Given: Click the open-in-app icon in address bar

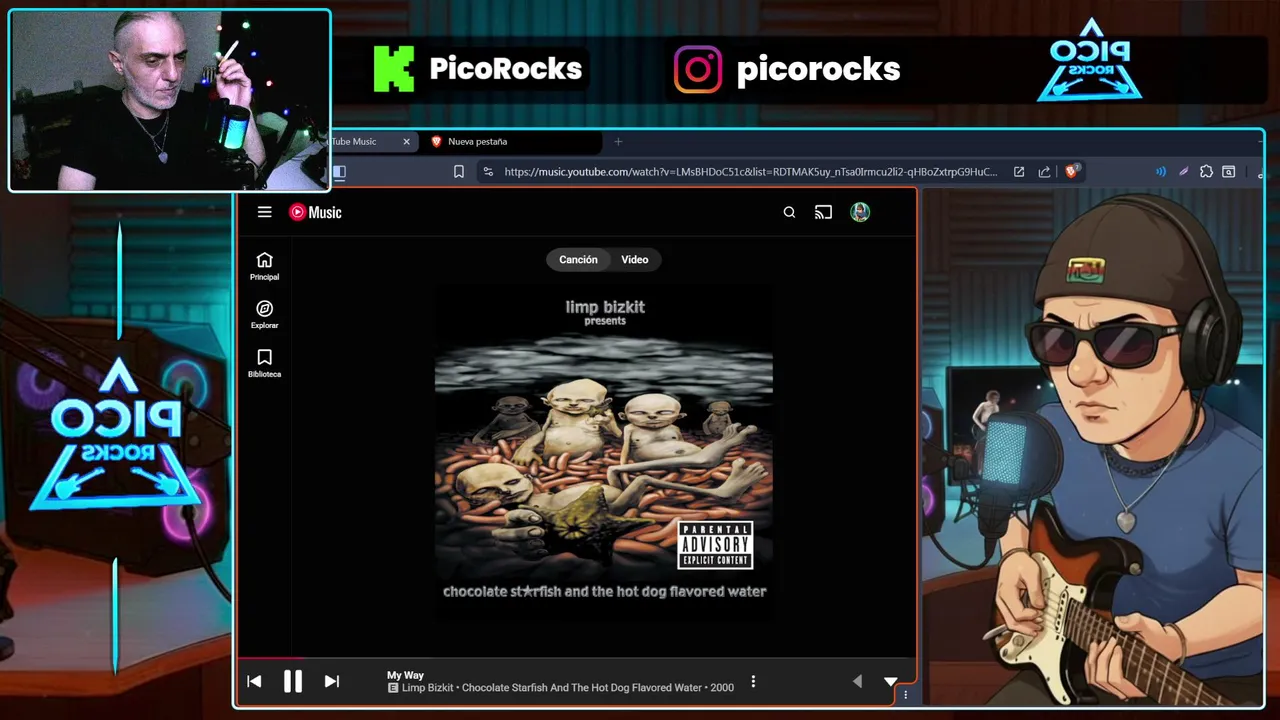Looking at the screenshot, I should (x=1019, y=172).
